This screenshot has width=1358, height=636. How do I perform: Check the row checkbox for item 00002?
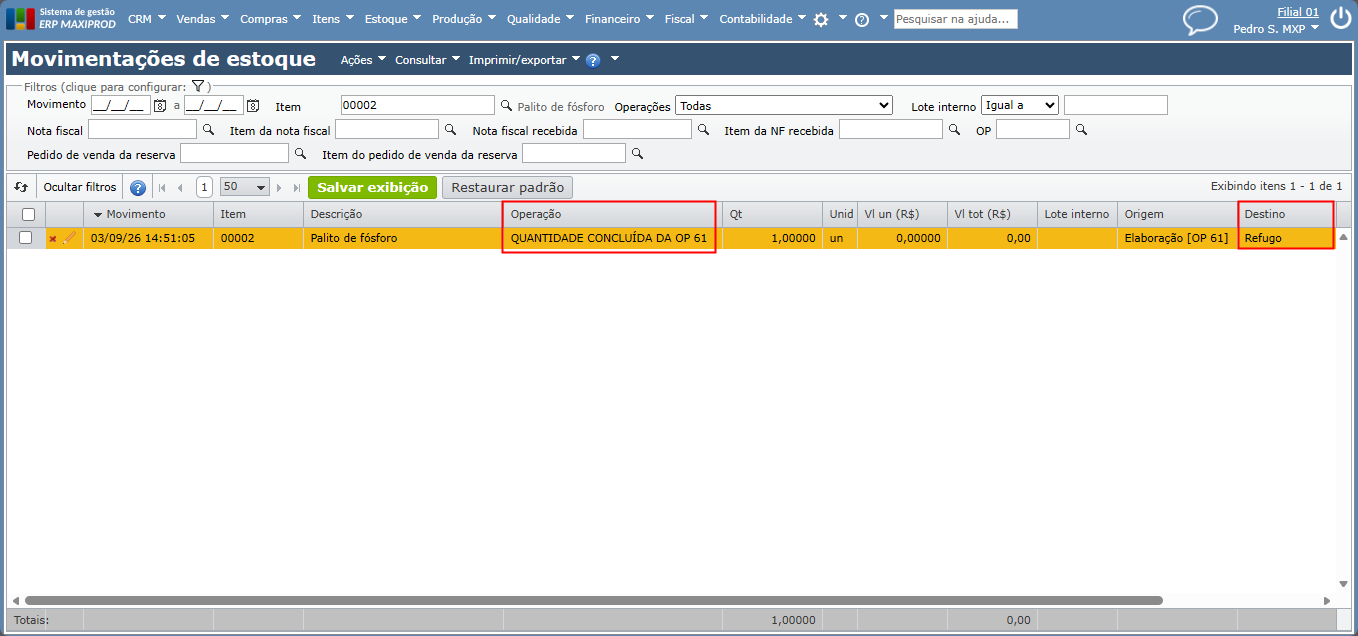tap(26, 238)
